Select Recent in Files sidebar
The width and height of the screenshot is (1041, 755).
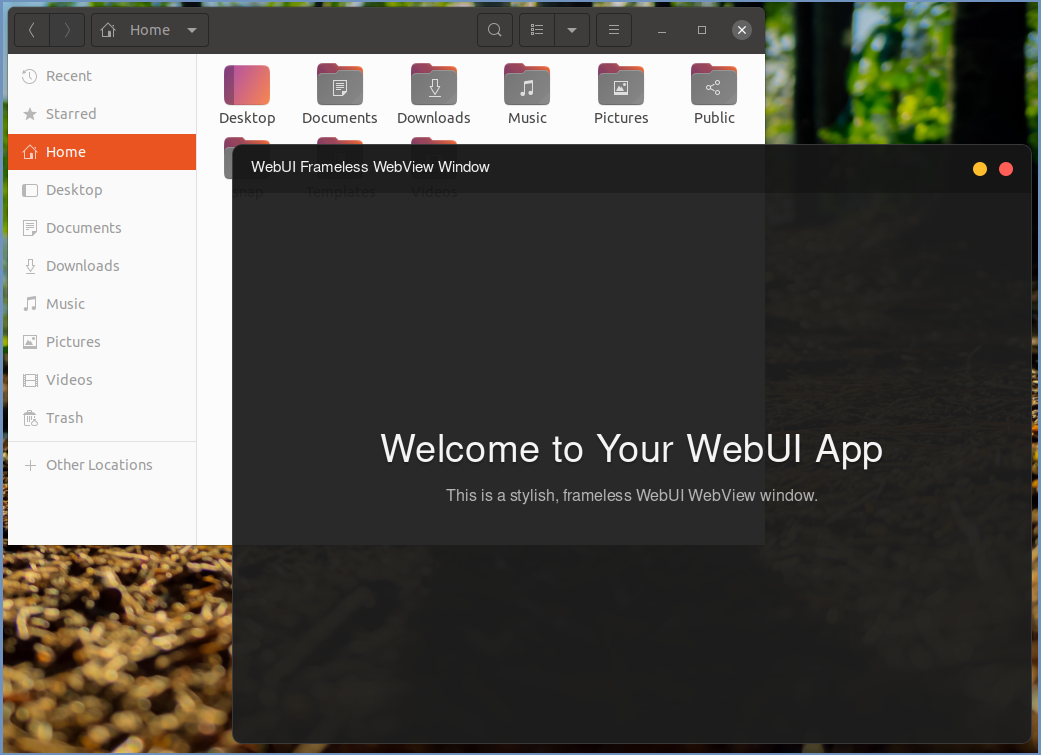click(102, 76)
